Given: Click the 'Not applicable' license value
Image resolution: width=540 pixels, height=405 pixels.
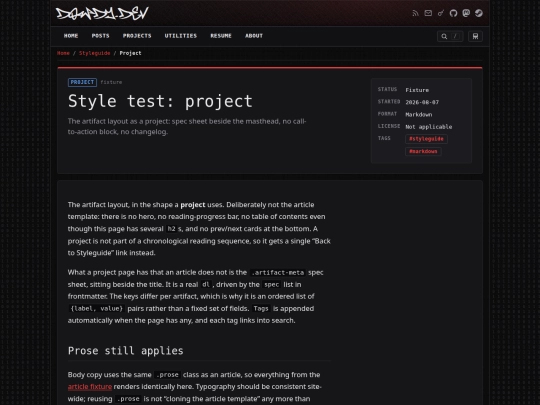Looking at the screenshot, I should pyautogui.click(x=429, y=127).
